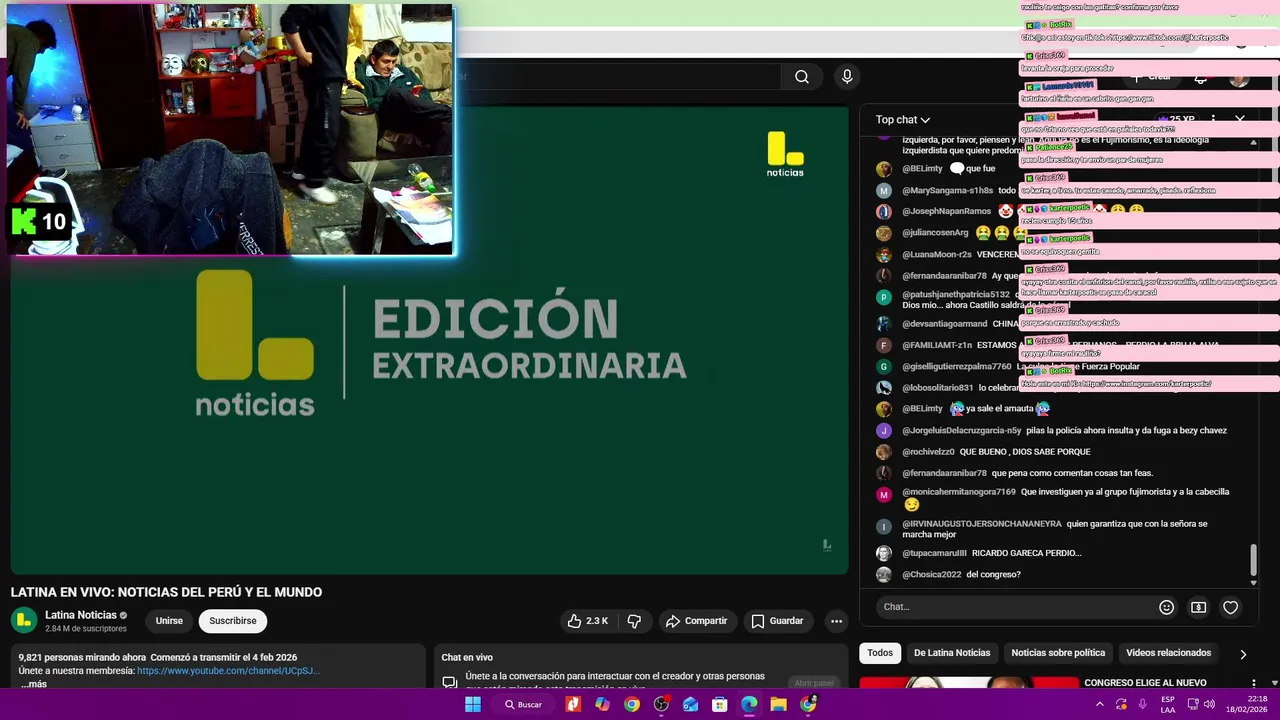Open CONGRESO ELIGE AL NUEVO video thumbnail
The image size is (1280, 720).
(969, 684)
